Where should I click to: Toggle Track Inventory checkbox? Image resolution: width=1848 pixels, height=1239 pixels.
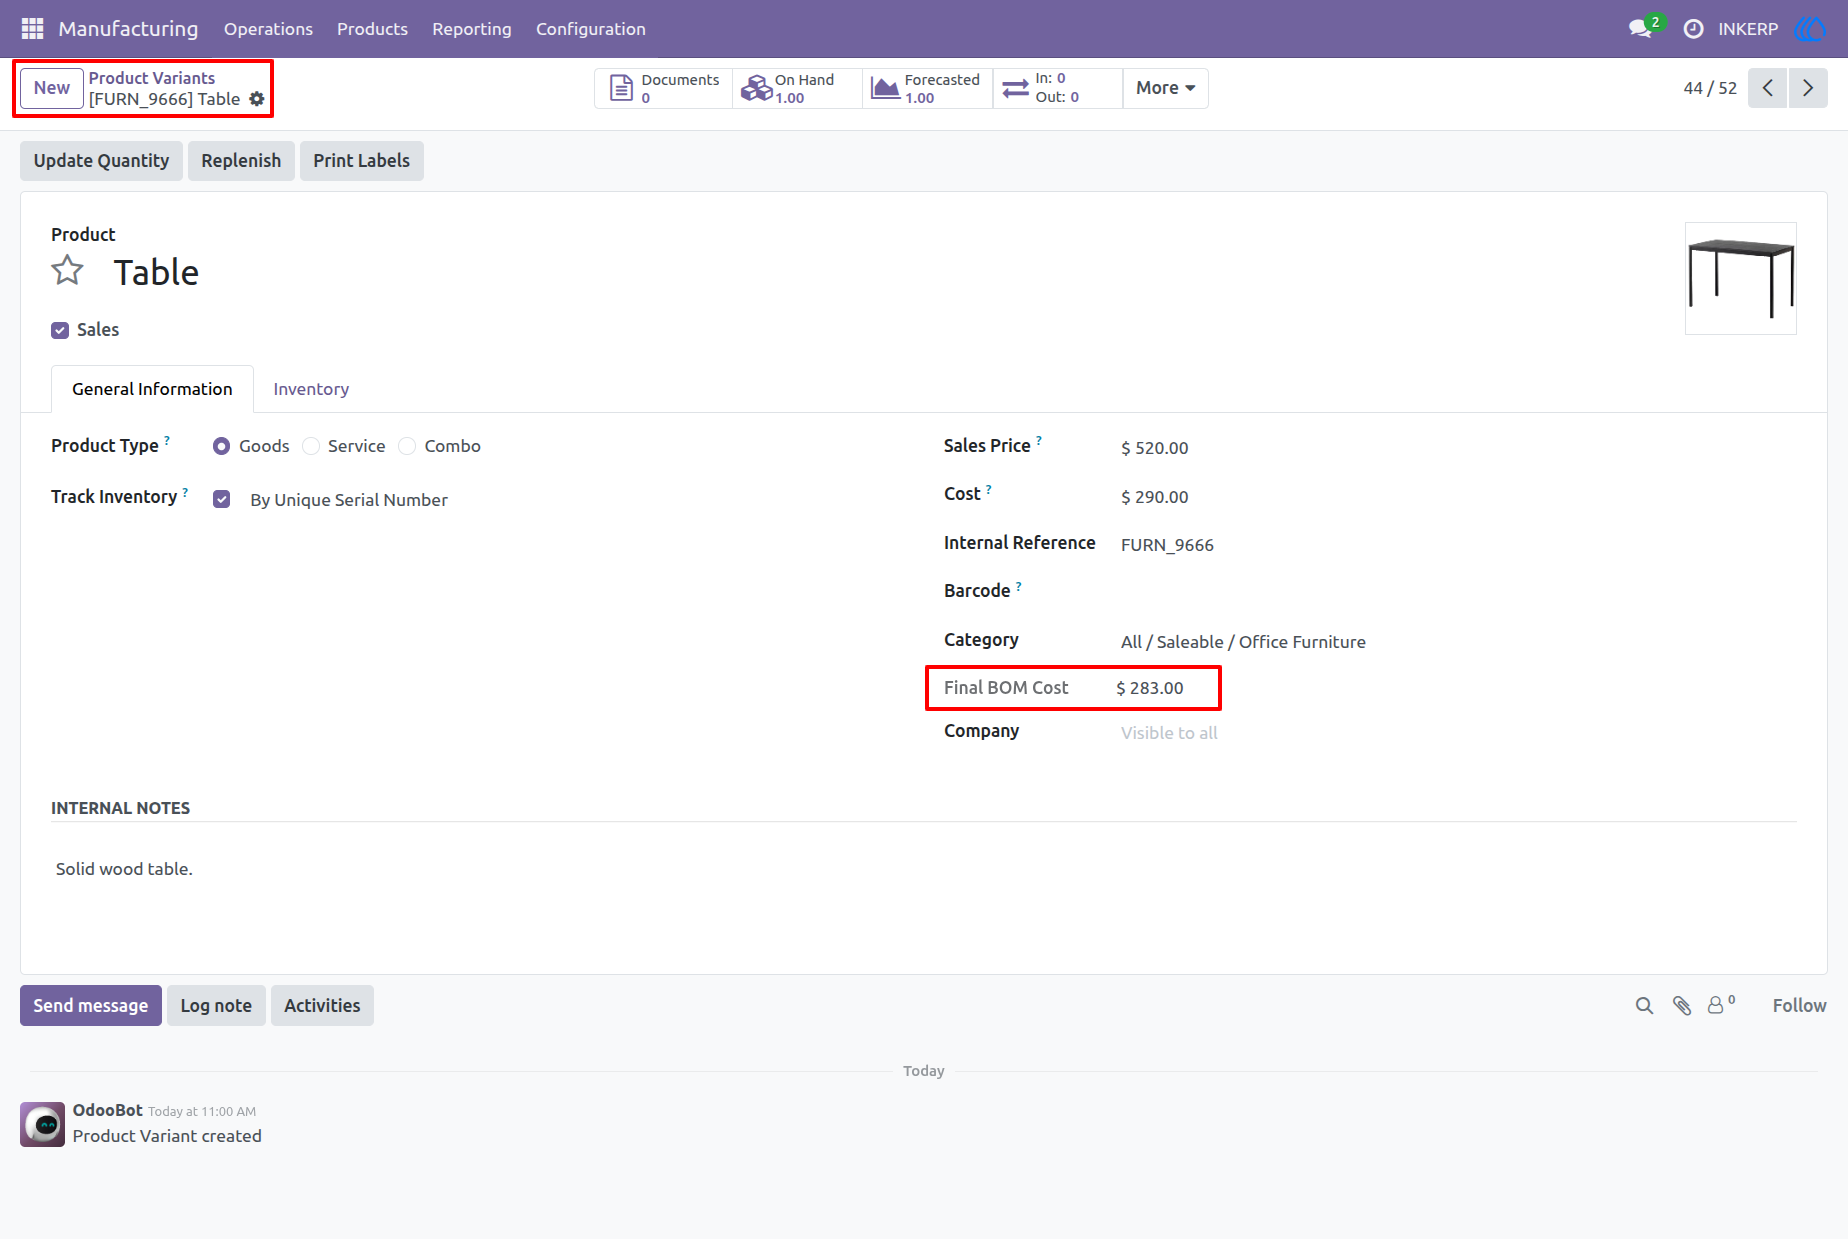[222, 499]
